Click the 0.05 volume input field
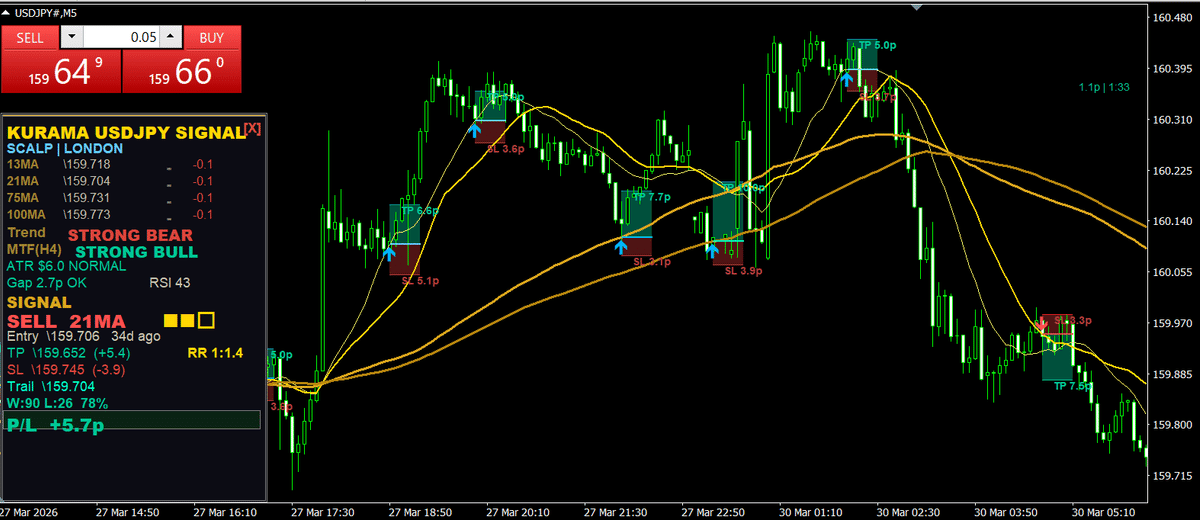 [121, 37]
